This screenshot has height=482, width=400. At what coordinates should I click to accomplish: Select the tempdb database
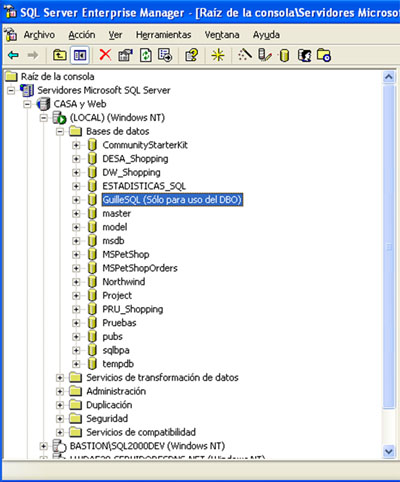118,364
